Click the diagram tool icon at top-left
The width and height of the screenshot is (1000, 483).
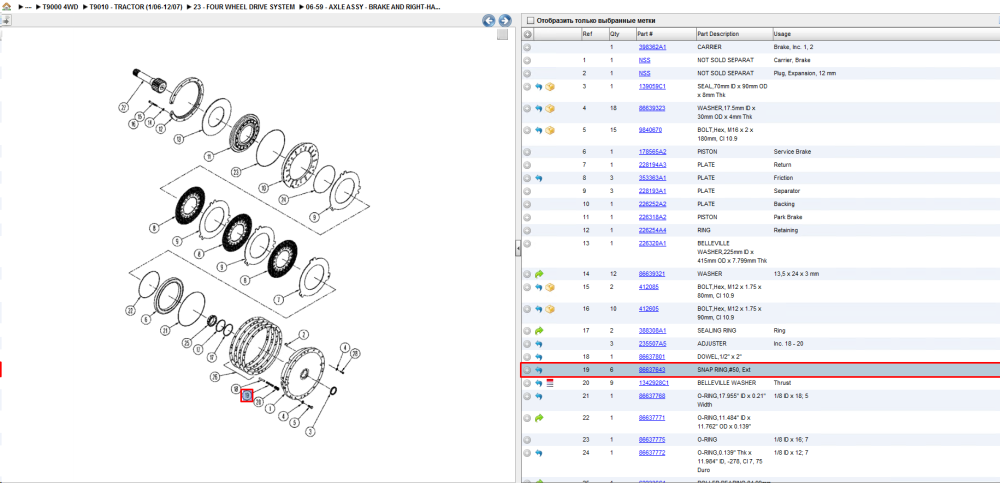6,20
